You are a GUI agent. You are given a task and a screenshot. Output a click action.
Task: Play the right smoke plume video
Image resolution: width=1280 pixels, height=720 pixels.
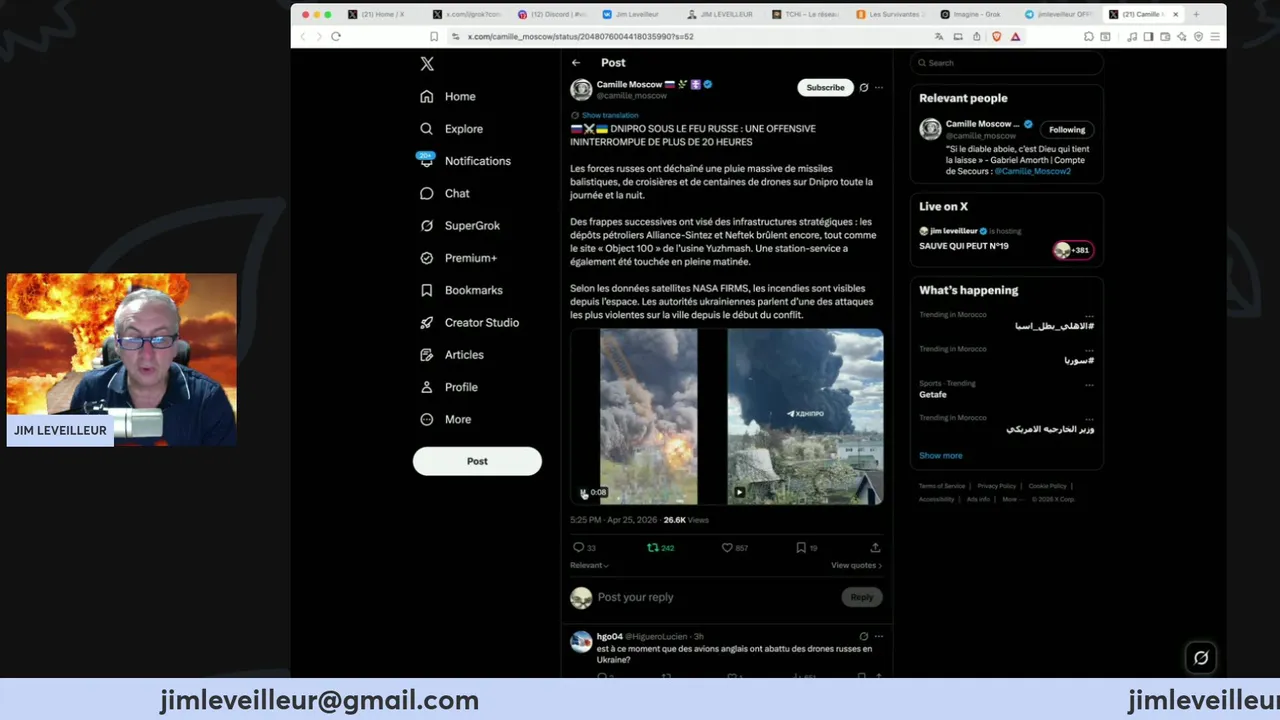pos(805,416)
